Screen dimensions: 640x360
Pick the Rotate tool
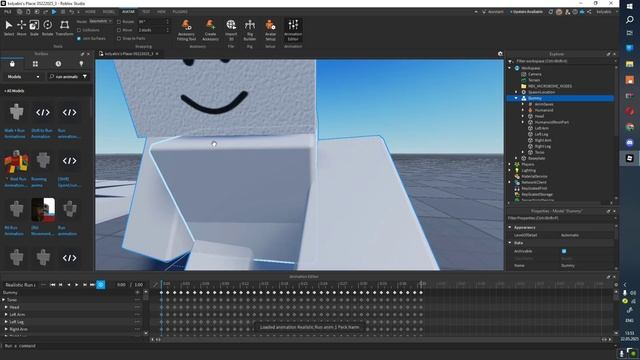pyautogui.click(x=47, y=26)
